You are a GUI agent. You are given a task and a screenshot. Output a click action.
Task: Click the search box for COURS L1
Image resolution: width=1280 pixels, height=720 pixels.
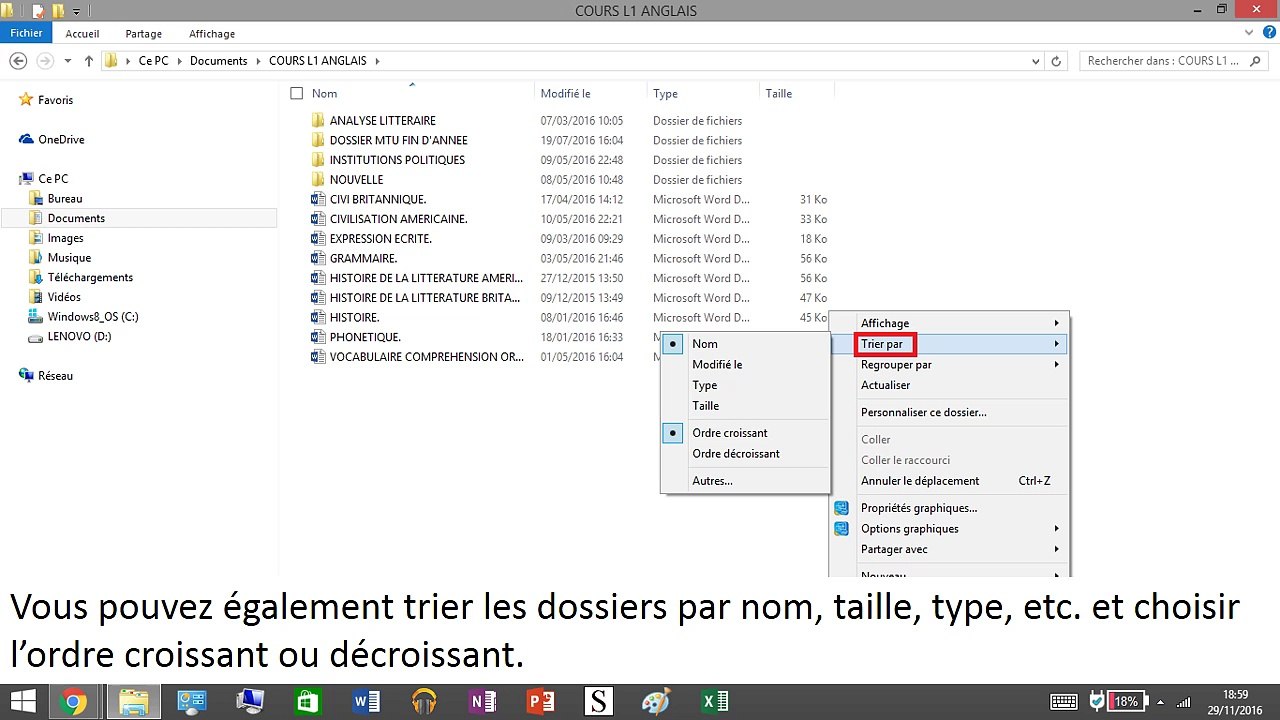[1174, 61]
